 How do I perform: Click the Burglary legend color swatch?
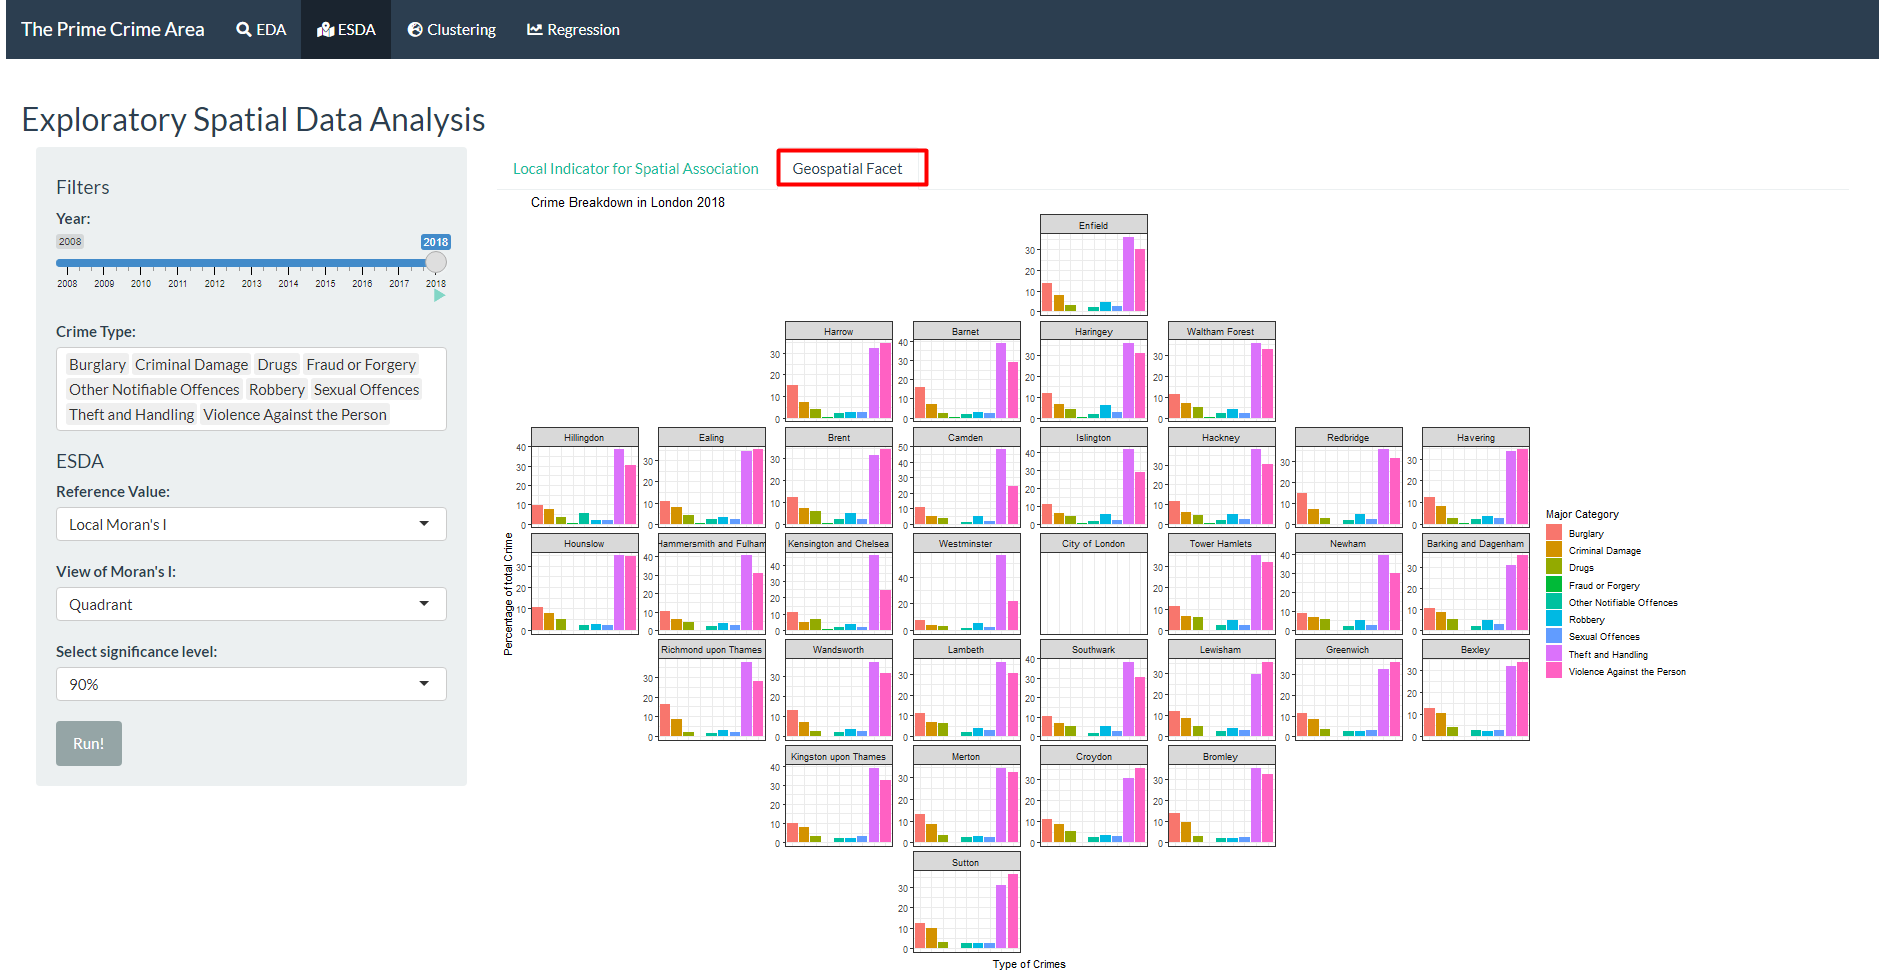(1553, 533)
